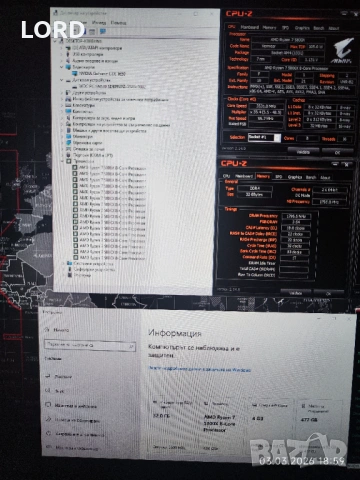Image resolution: width=360 pixels, height=480 pixels.
Task: Click the Звук speaker icon in the Settings sidebar
Action: [x=48, y=390]
